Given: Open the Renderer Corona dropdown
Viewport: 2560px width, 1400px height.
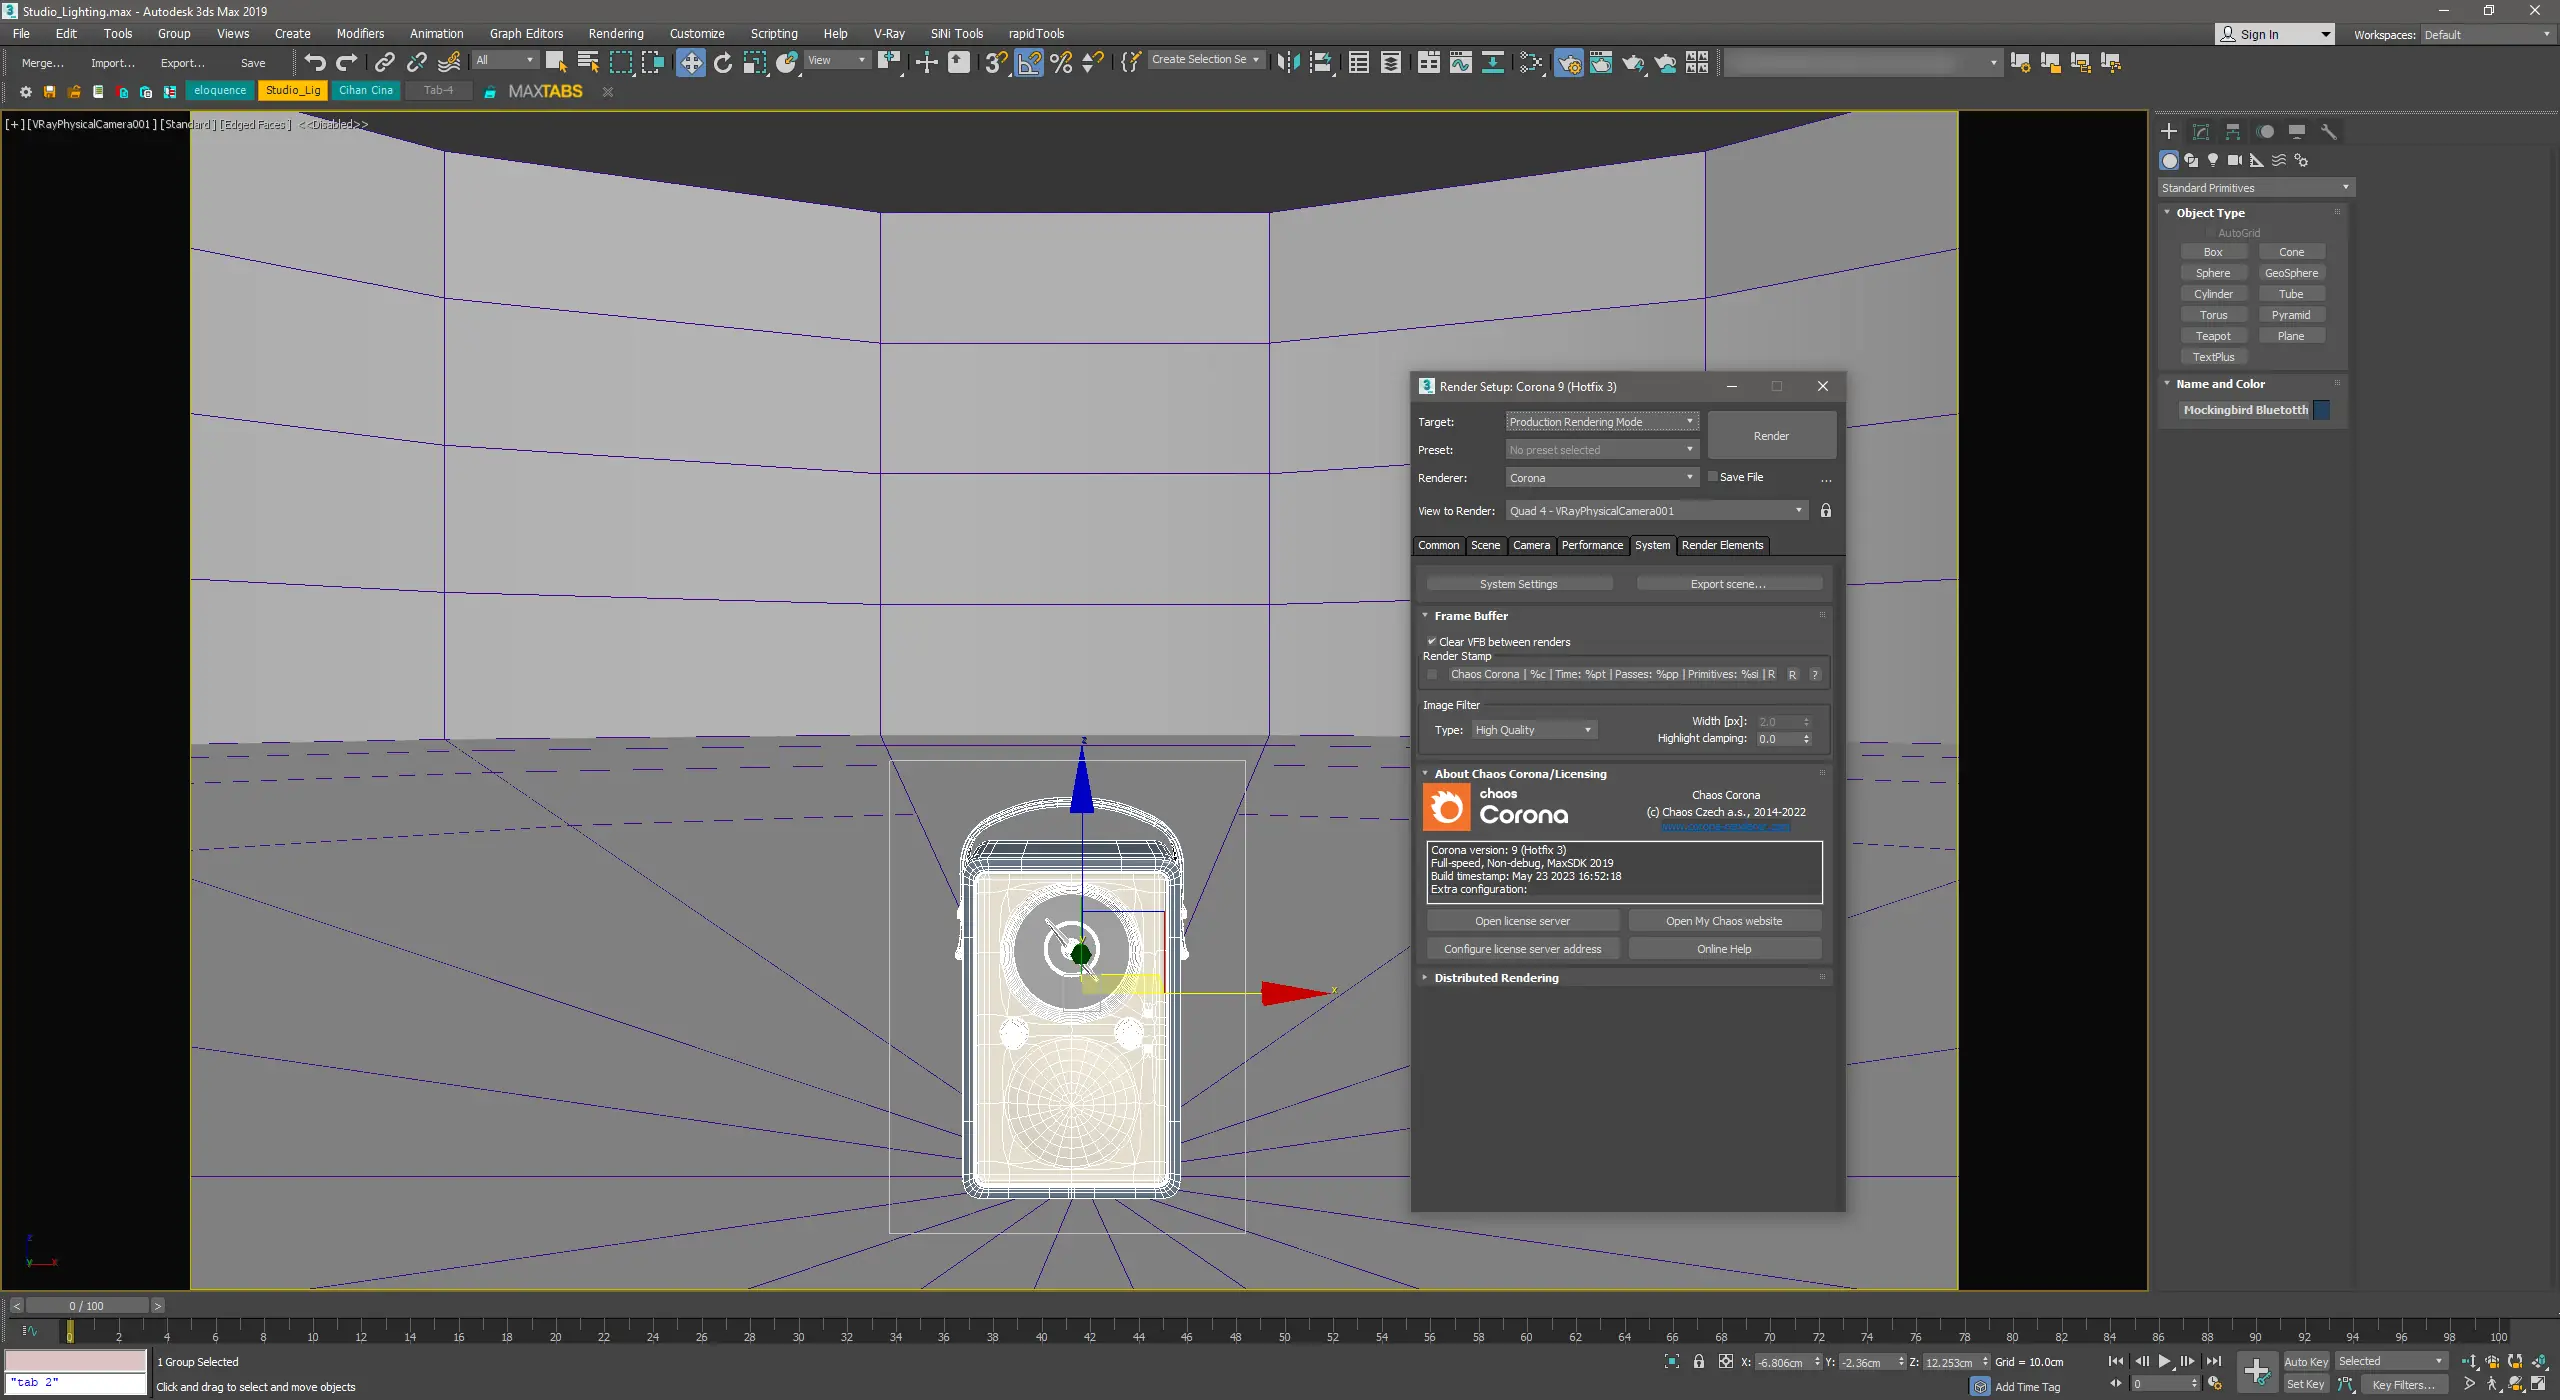Looking at the screenshot, I should [1601, 478].
